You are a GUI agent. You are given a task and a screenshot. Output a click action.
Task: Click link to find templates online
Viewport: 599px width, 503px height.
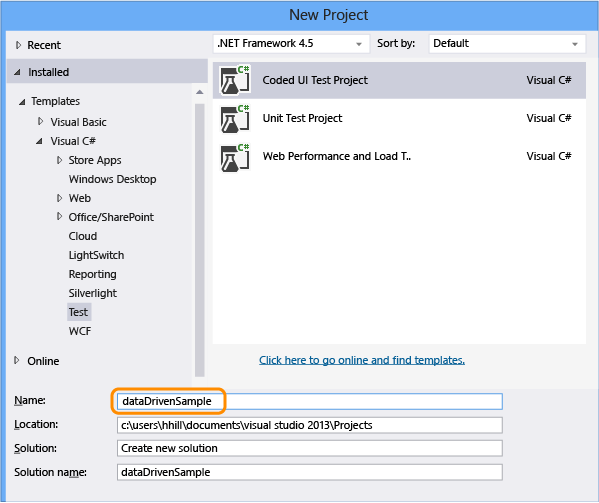(x=362, y=360)
